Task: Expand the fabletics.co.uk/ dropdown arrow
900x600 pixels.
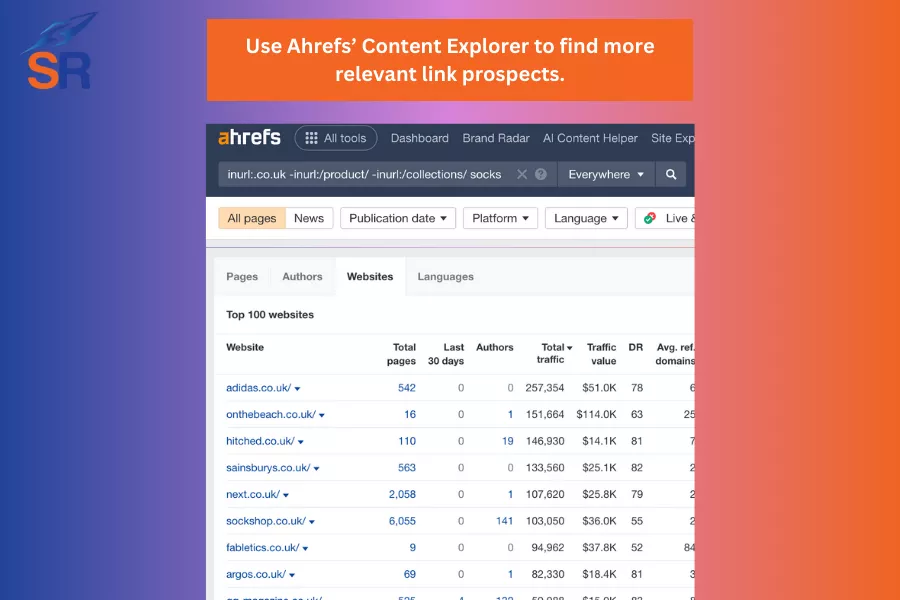Action: tap(305, 549)
